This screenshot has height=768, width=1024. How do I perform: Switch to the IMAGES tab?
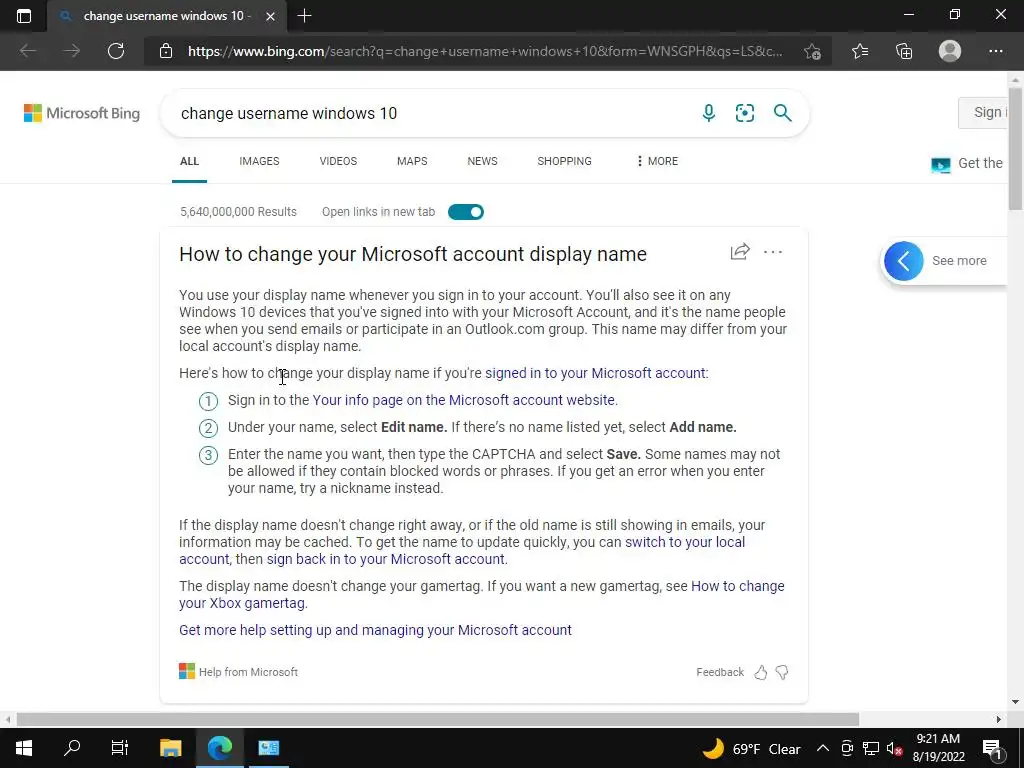pyautogui.click(x=259, y=161)
